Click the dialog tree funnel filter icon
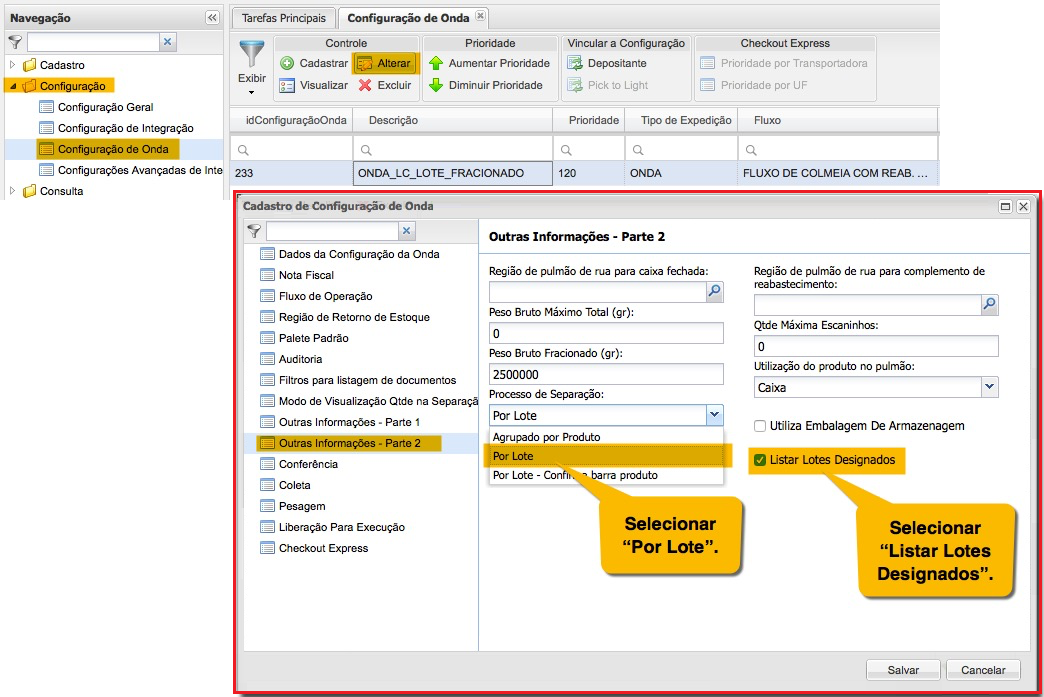Image resolution: width=1044 pixels, height=697 pixels. click(x=254, y=231)
